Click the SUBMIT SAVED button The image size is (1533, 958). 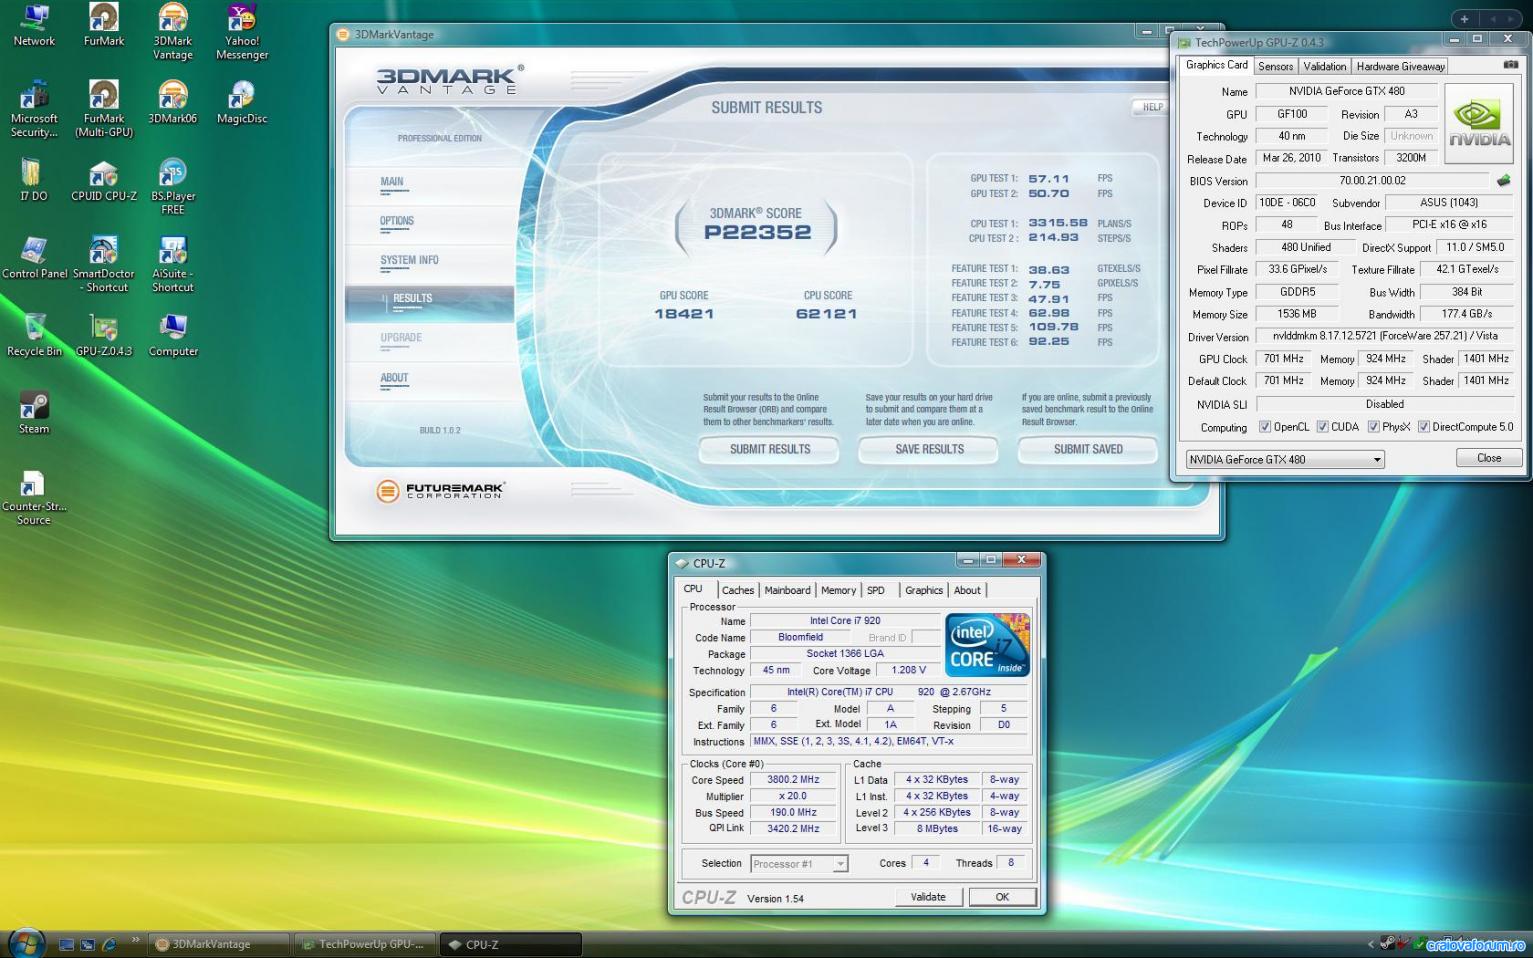(x=1088, y=450)
